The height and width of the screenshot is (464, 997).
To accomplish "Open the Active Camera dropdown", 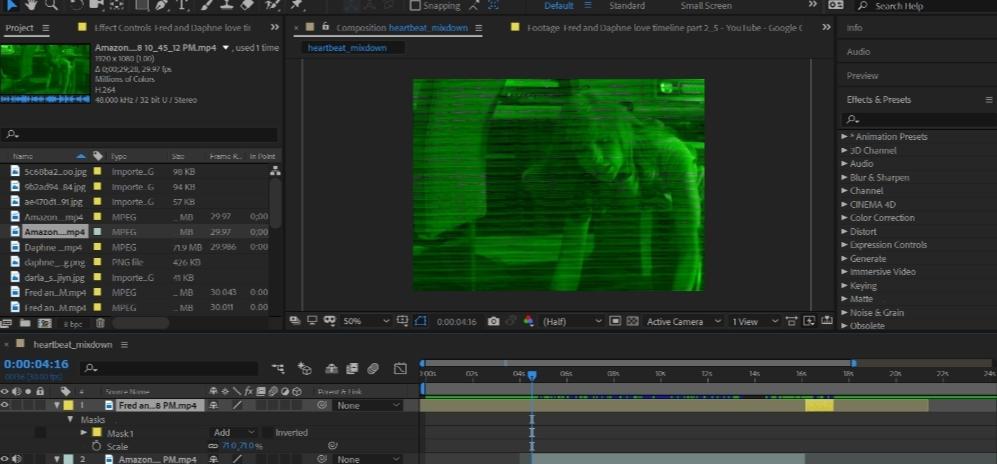I will pyautogui.click(x=684, y=321).
